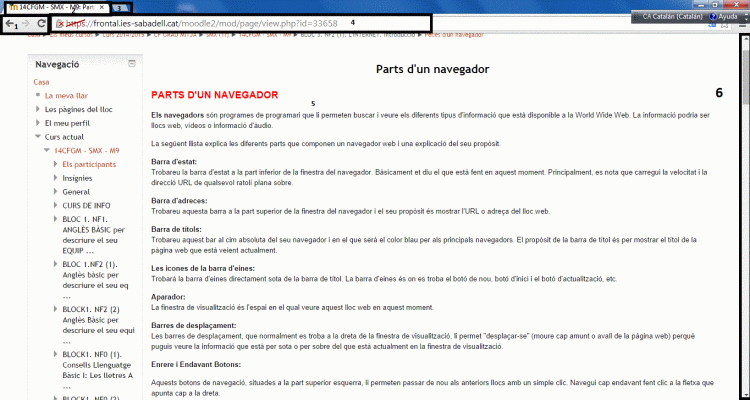Expand the Insígnies node arrow

tap(55, 178)
